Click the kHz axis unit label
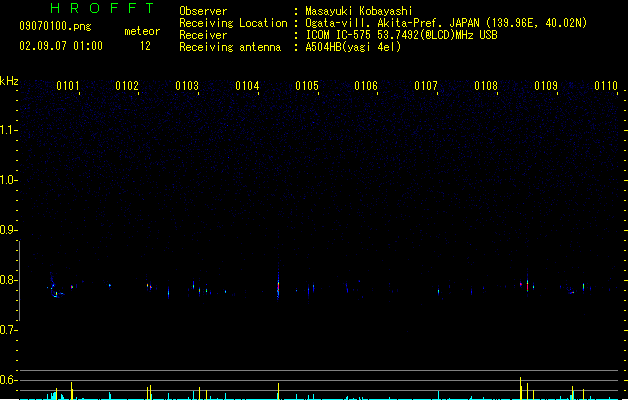The height and width of the screenshot is (400, 629). point(9,81)
